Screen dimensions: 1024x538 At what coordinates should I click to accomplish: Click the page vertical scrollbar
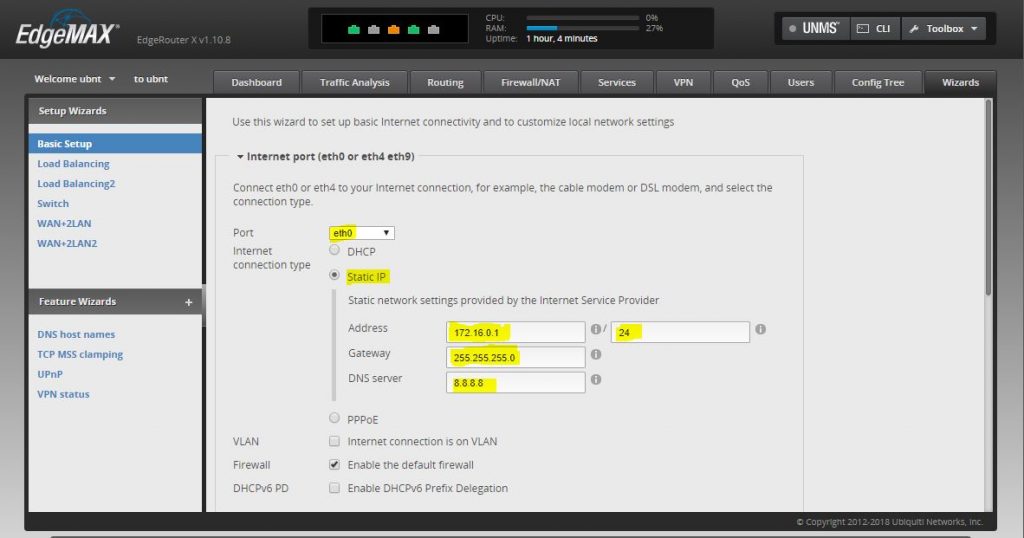tap(988, 196)
